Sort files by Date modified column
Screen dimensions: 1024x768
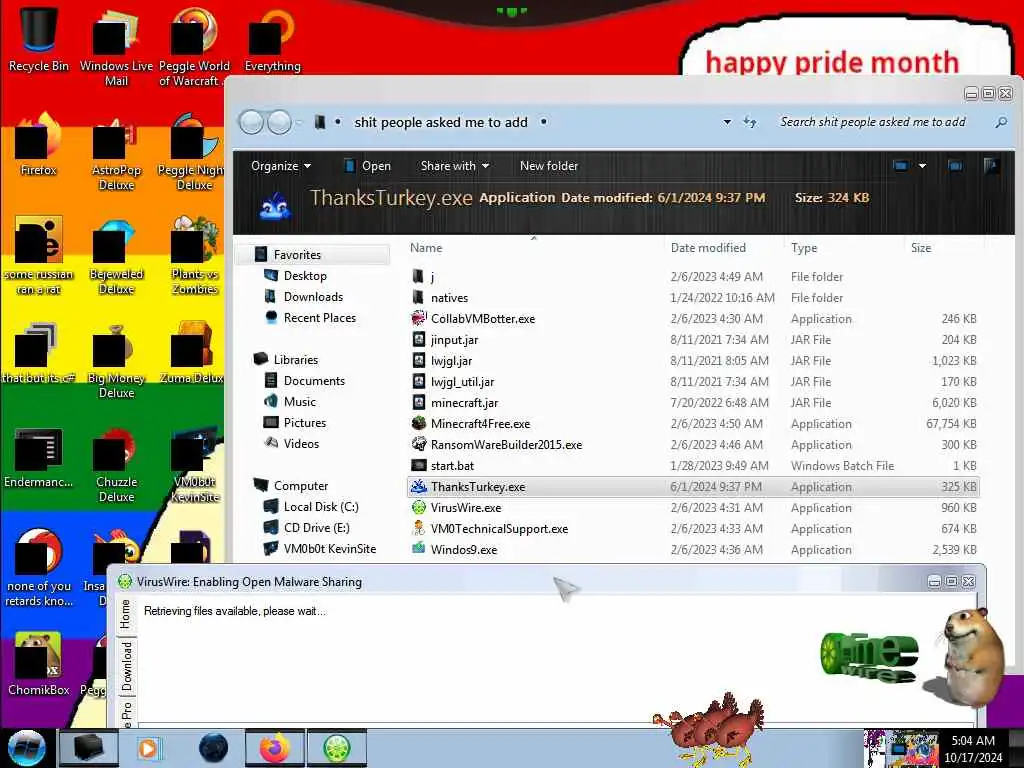click(708, 248)
